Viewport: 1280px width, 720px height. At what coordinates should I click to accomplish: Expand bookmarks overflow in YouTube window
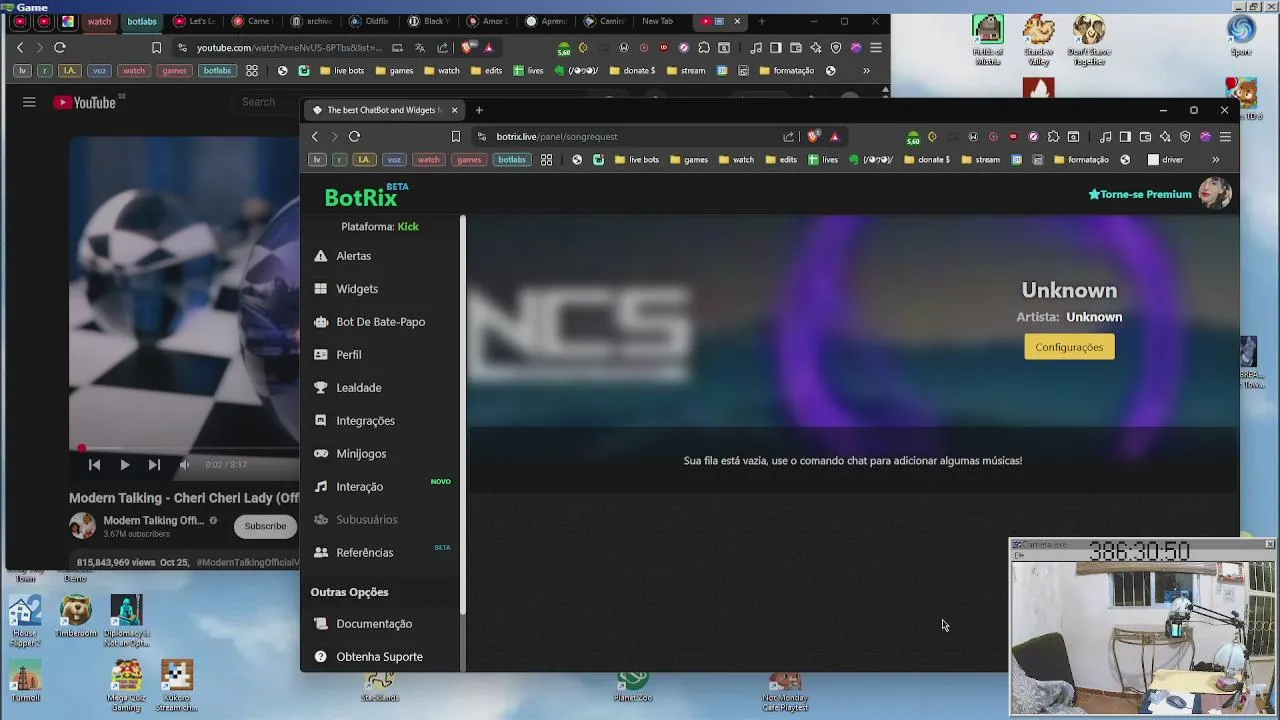866,71
